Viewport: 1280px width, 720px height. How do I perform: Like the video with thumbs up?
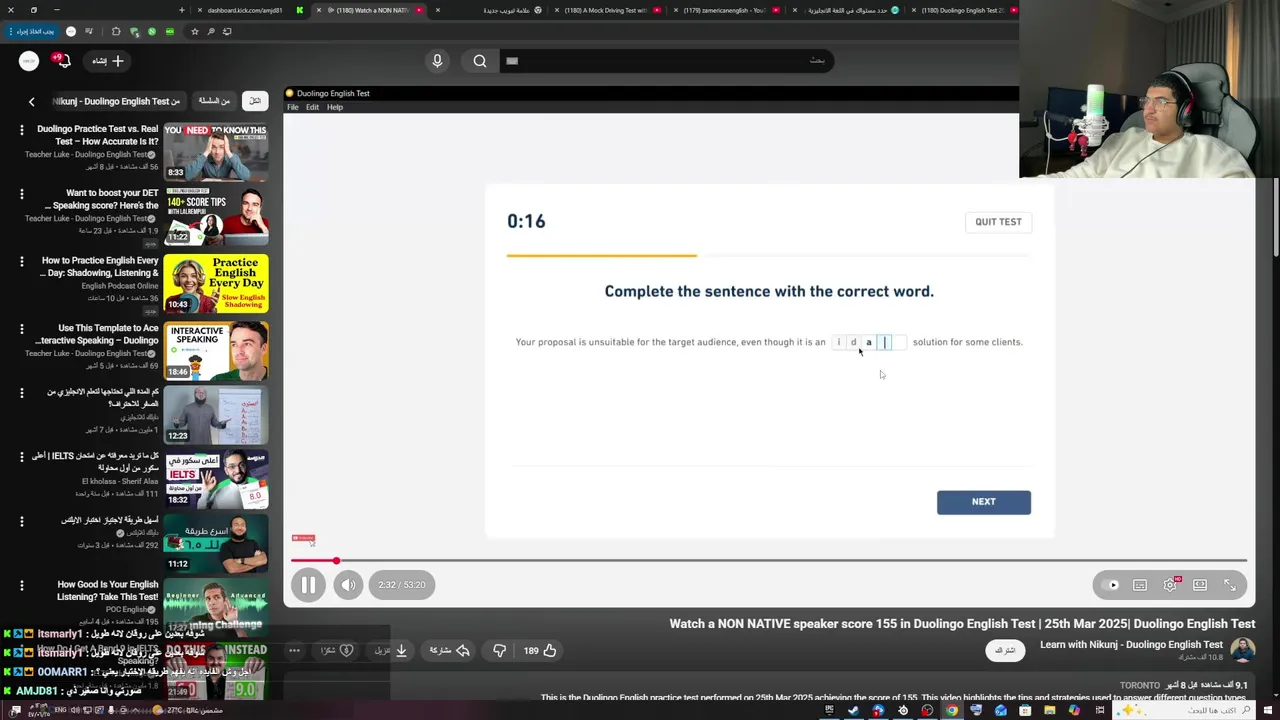tap(540, 650)
